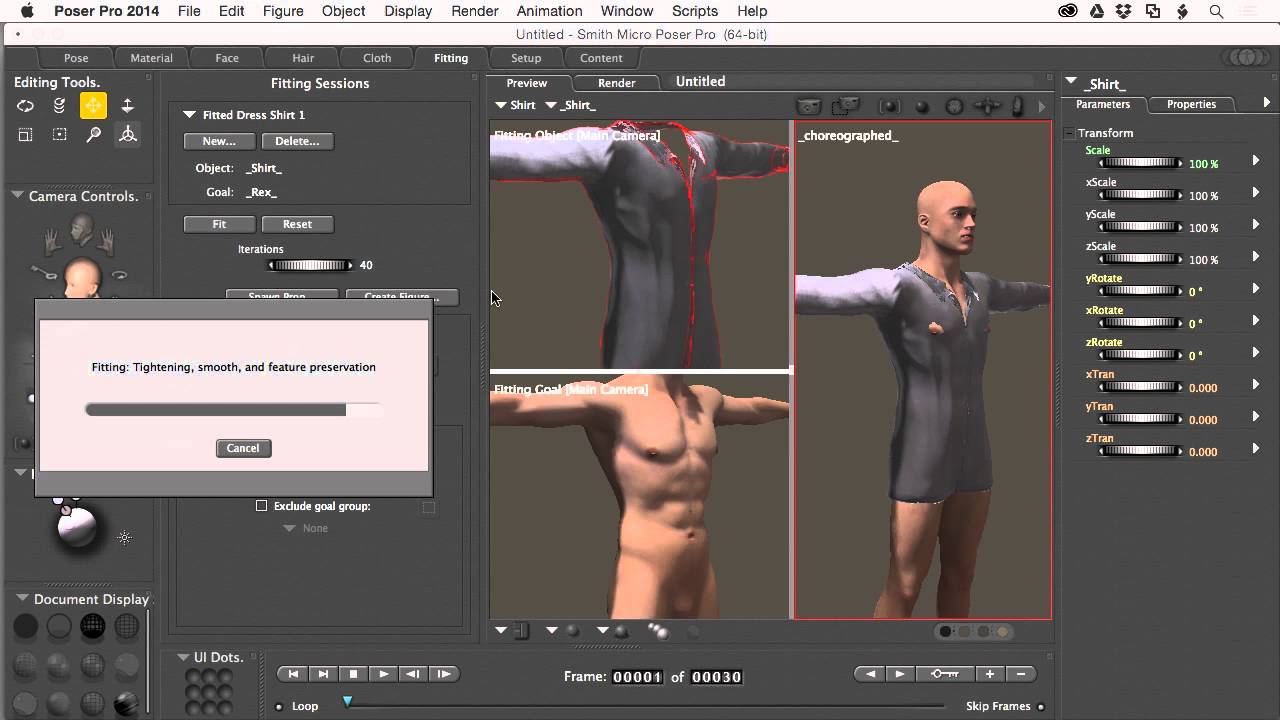The image size is (1280, 720).
Task: Click the bracketed sphere icon in preview toolbar
Action: tap(888, 106)
